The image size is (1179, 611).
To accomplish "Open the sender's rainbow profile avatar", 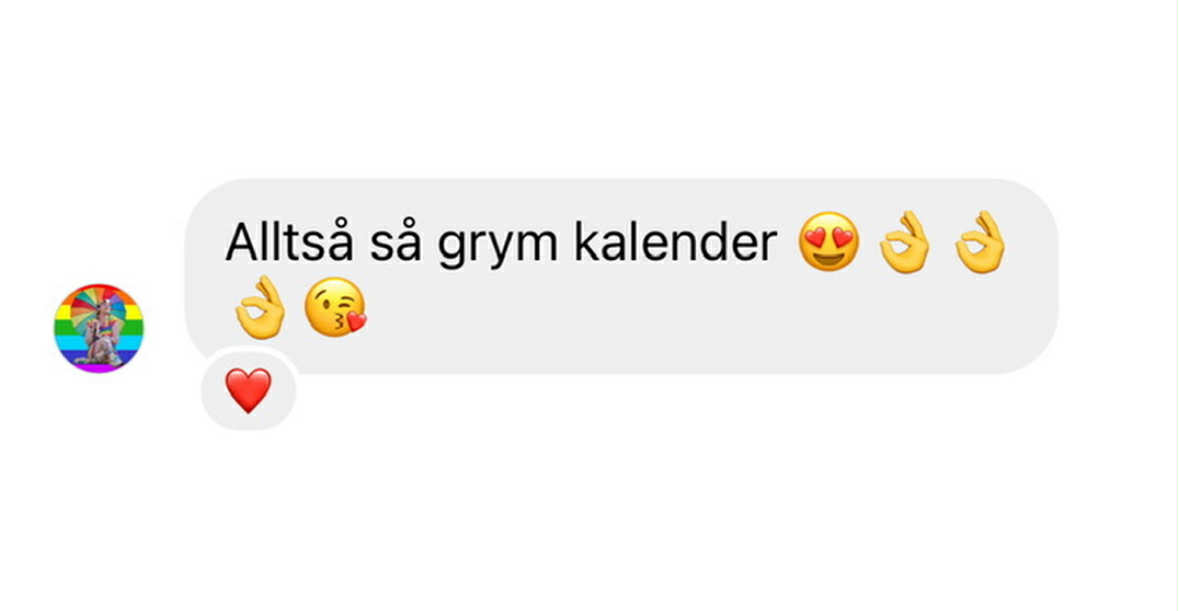I will coord(99,328).
